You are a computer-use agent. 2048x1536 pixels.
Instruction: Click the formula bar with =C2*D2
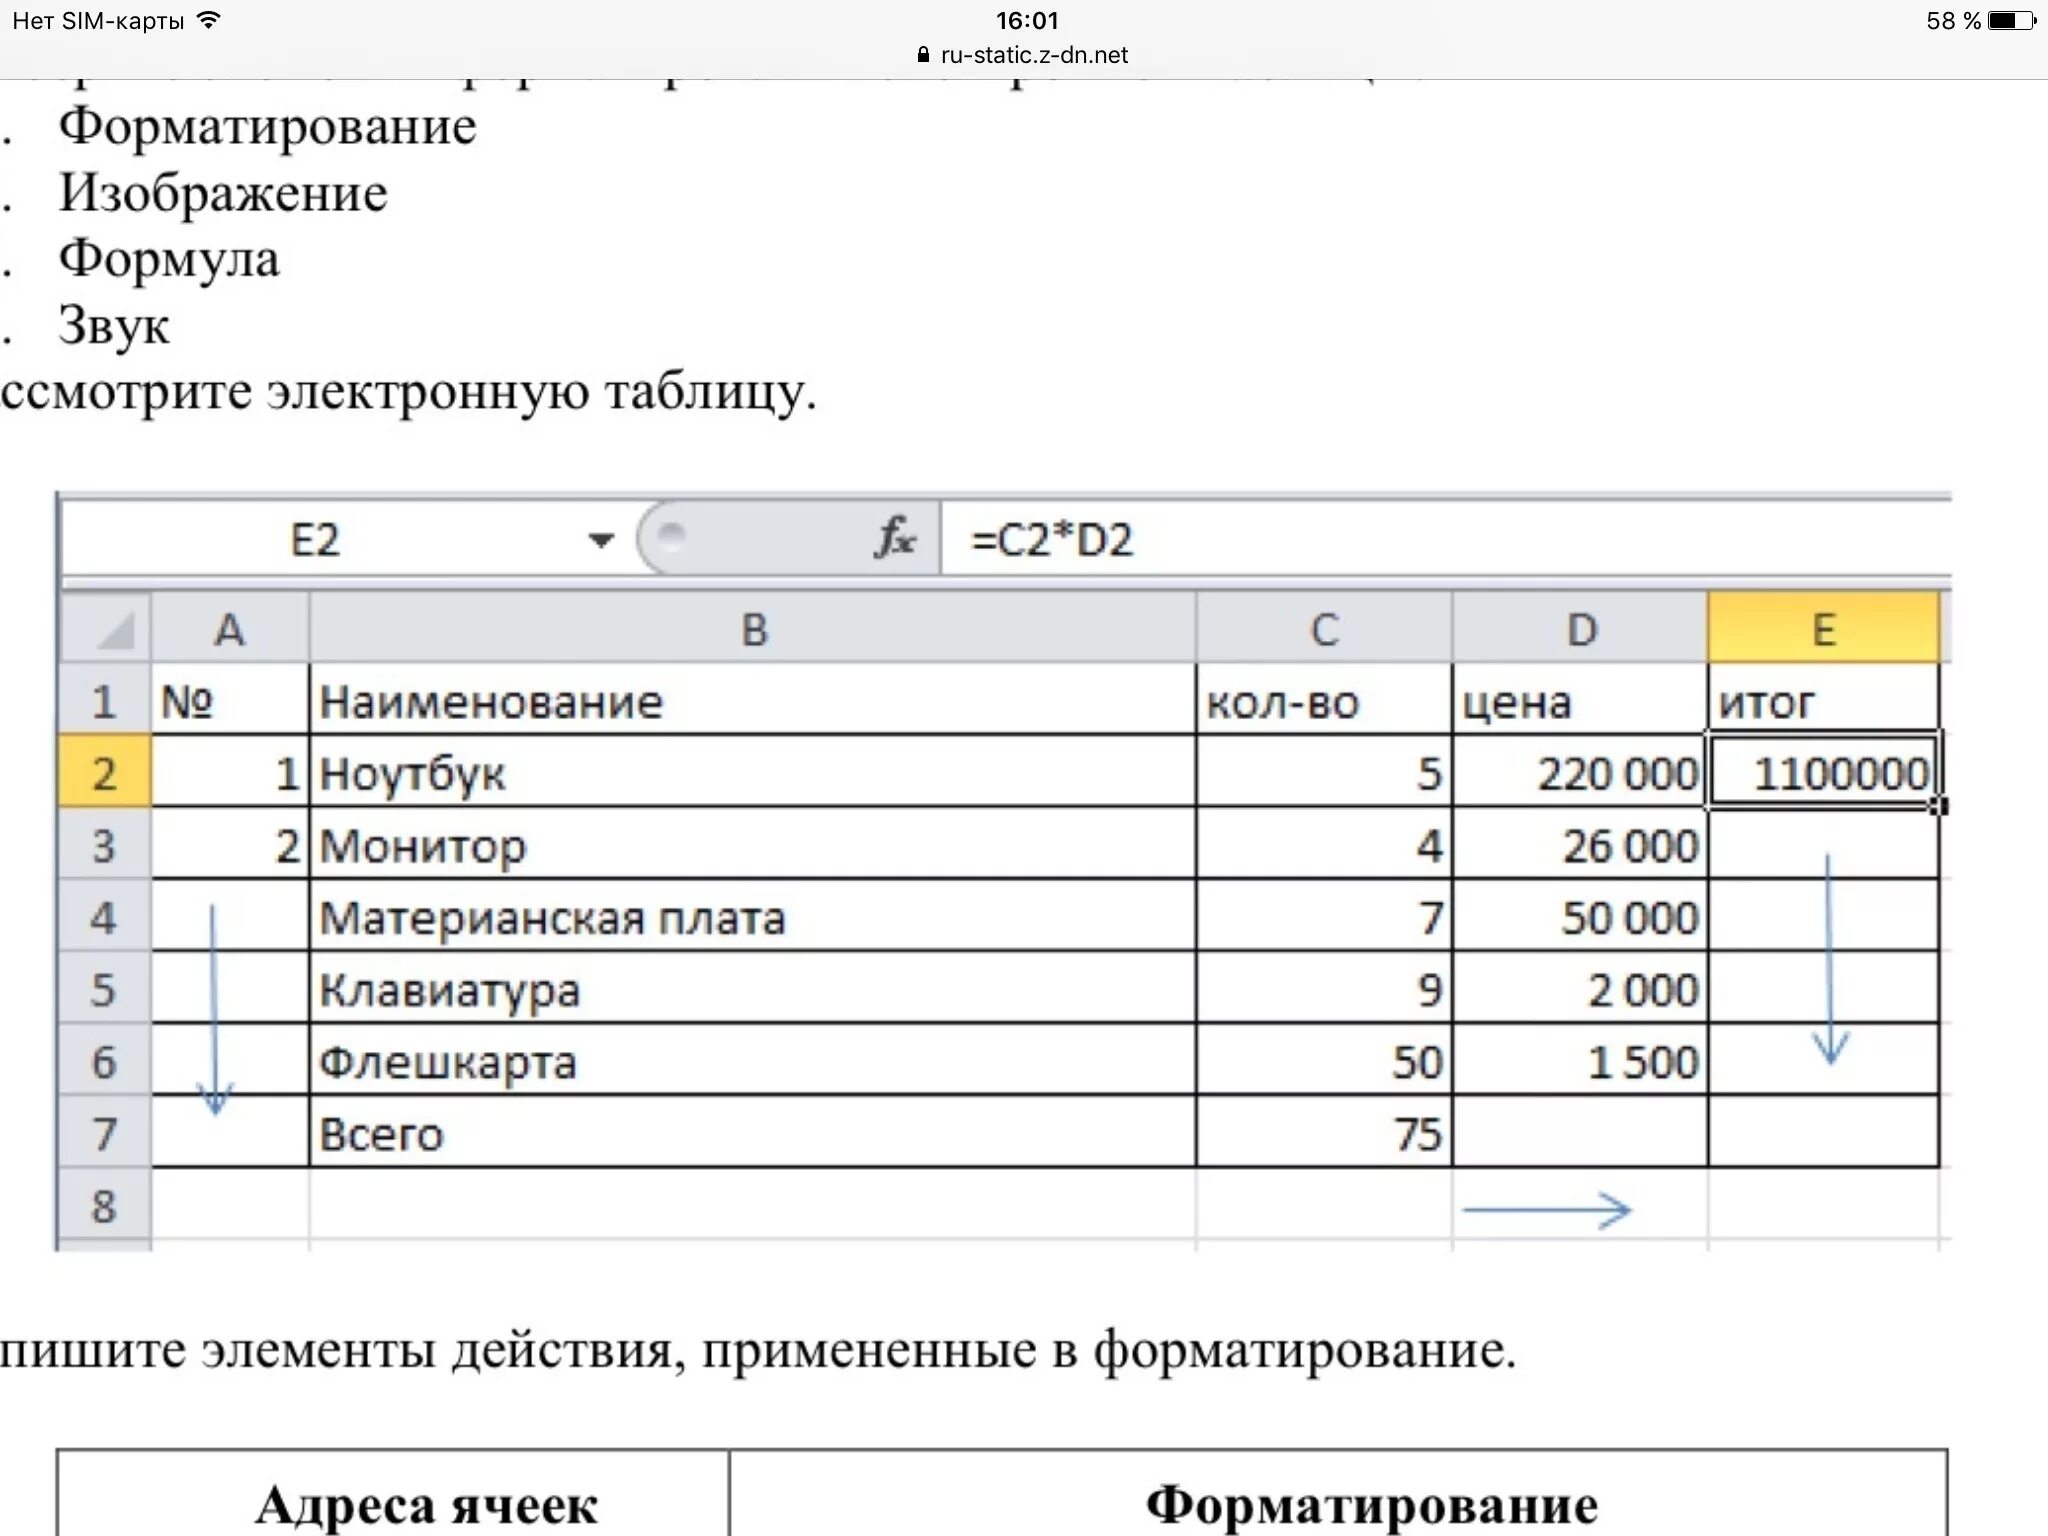1400,540
